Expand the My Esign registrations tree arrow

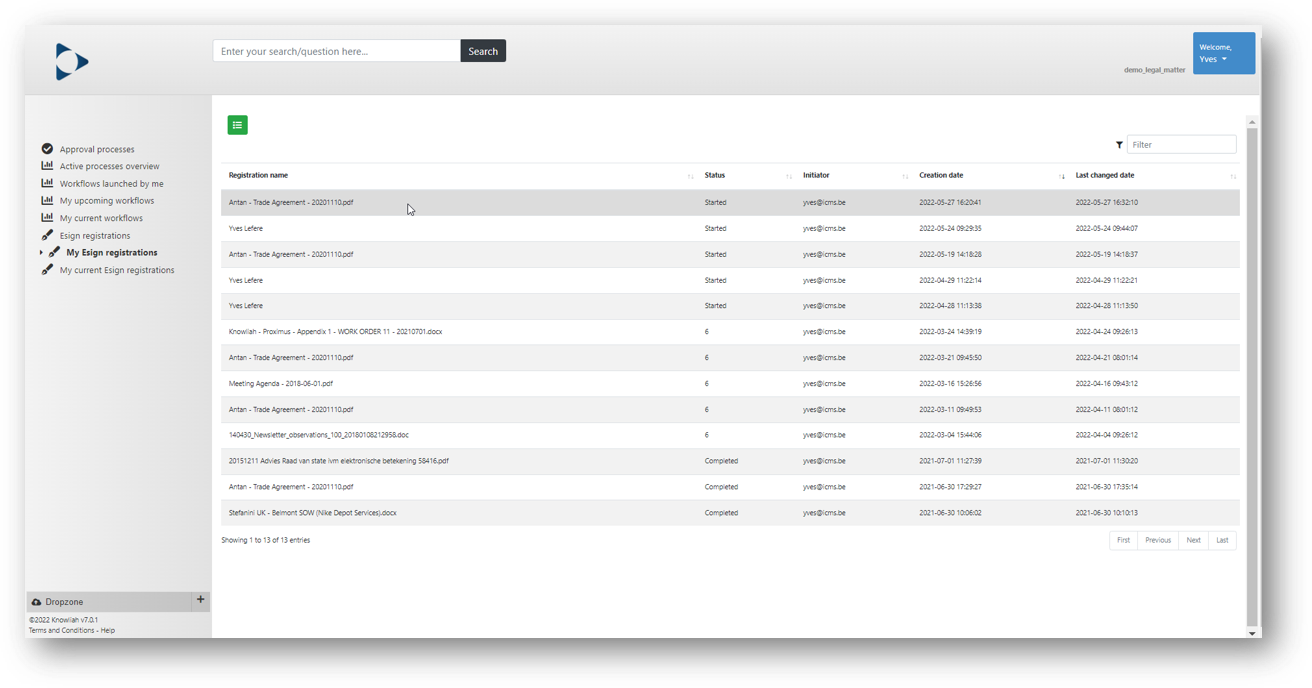point(41,253)
